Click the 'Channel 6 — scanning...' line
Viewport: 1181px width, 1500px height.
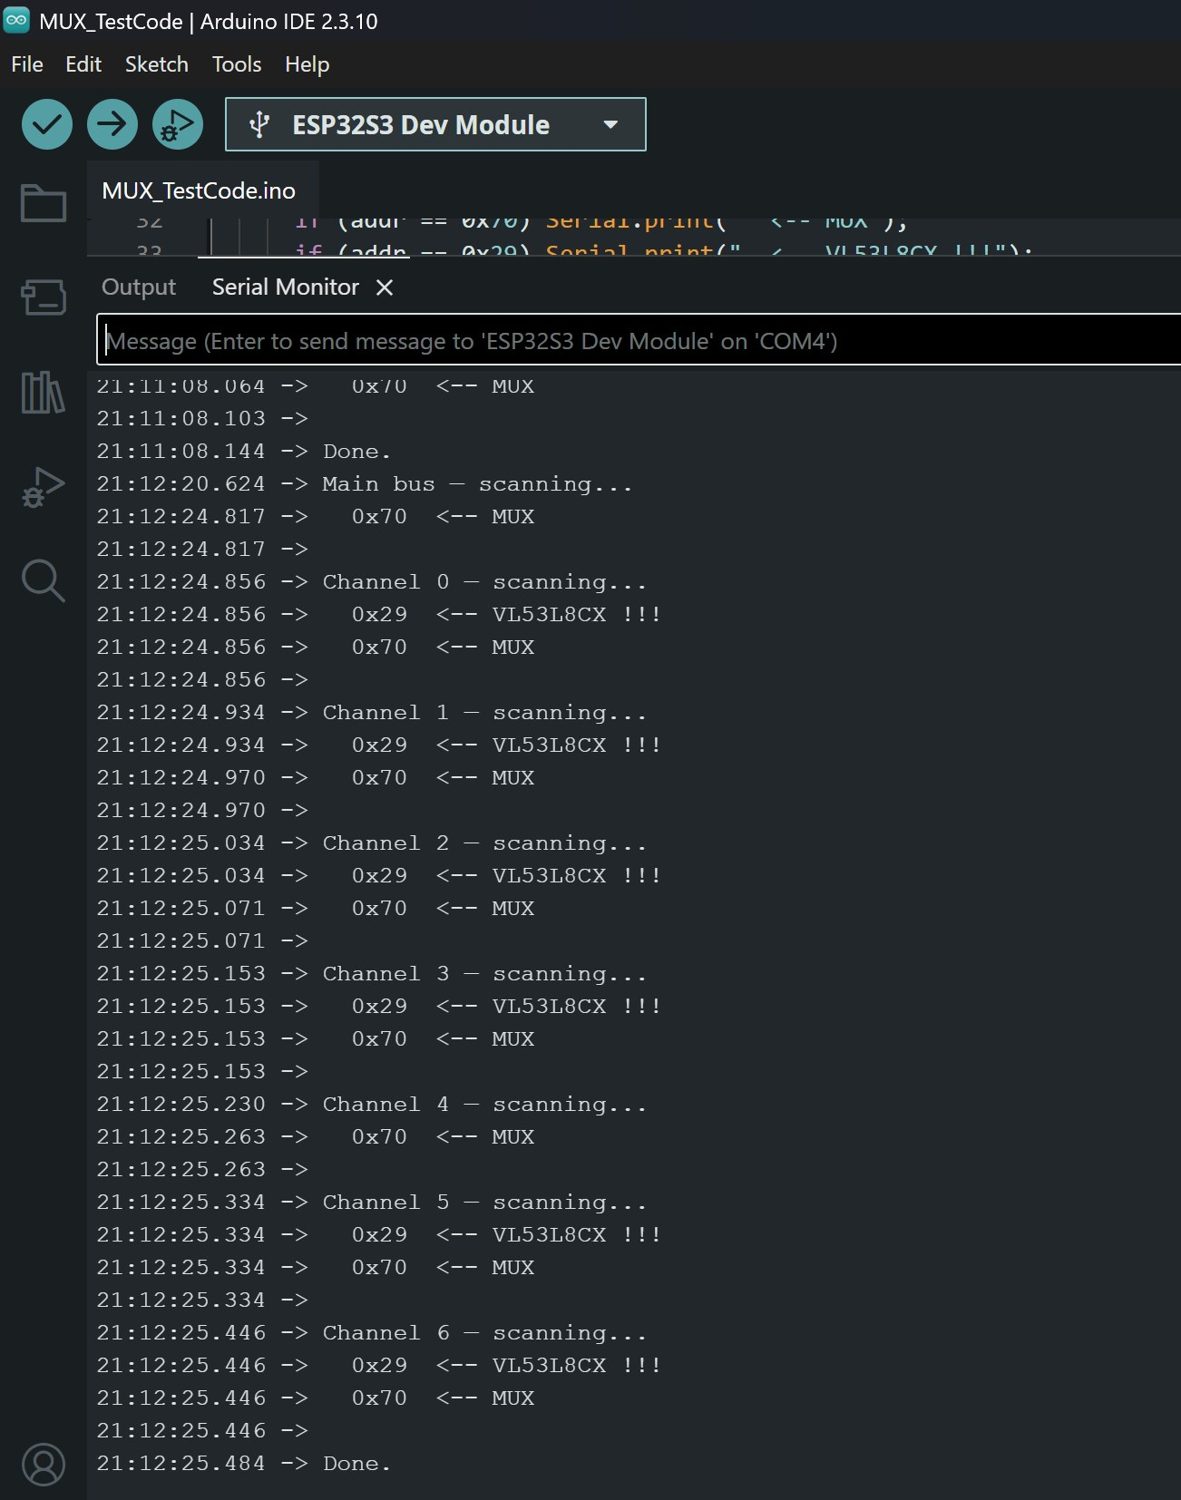click(x=371, y=1333)
